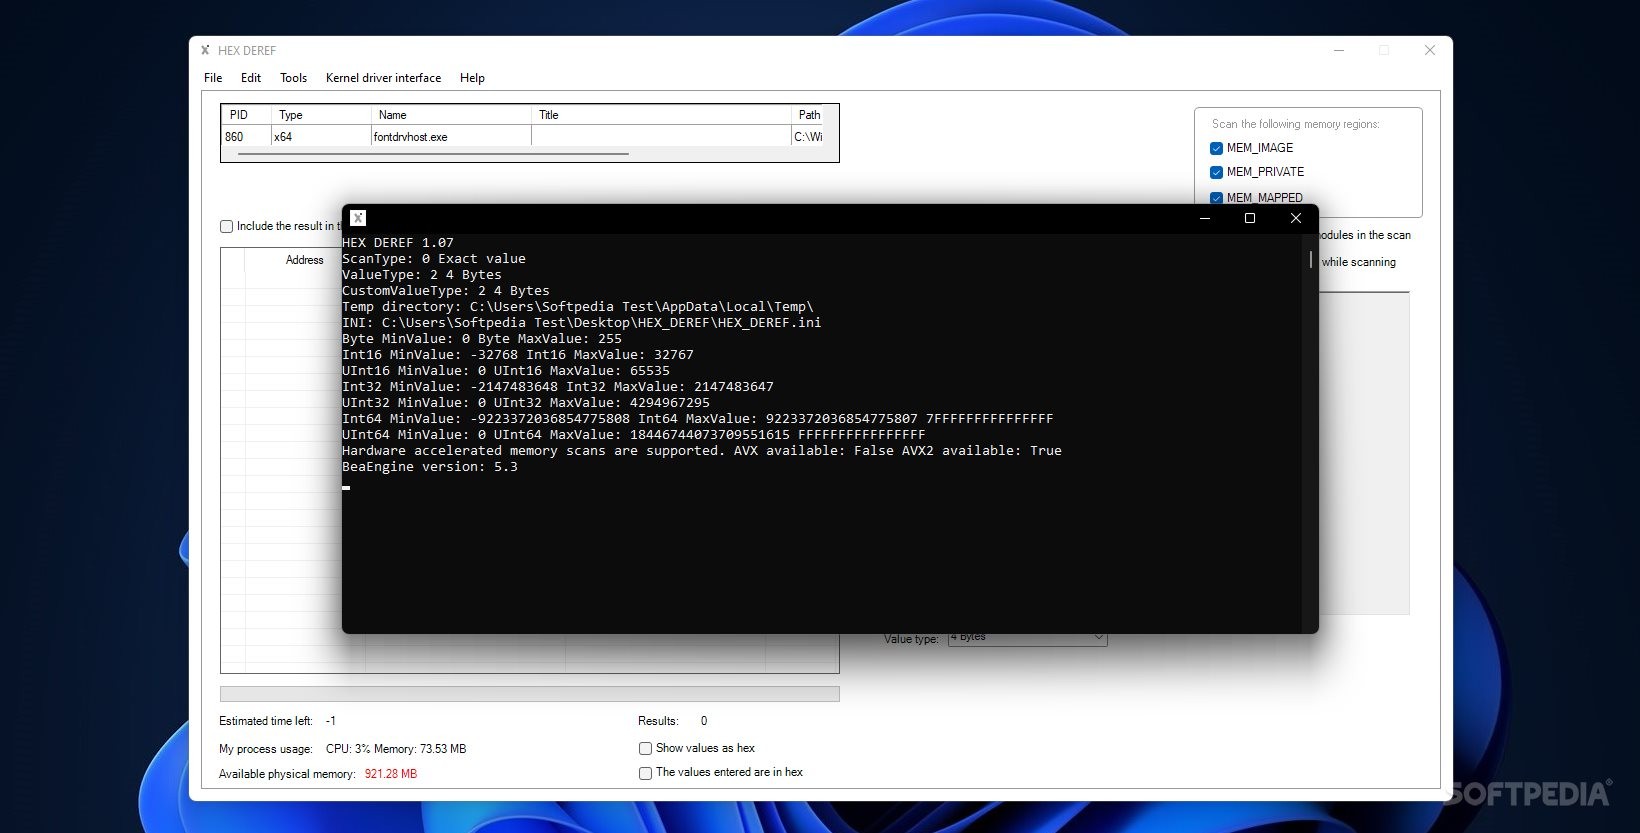Maximize the console window
Screen dimensions: 1640x833
click(1250, 218)
